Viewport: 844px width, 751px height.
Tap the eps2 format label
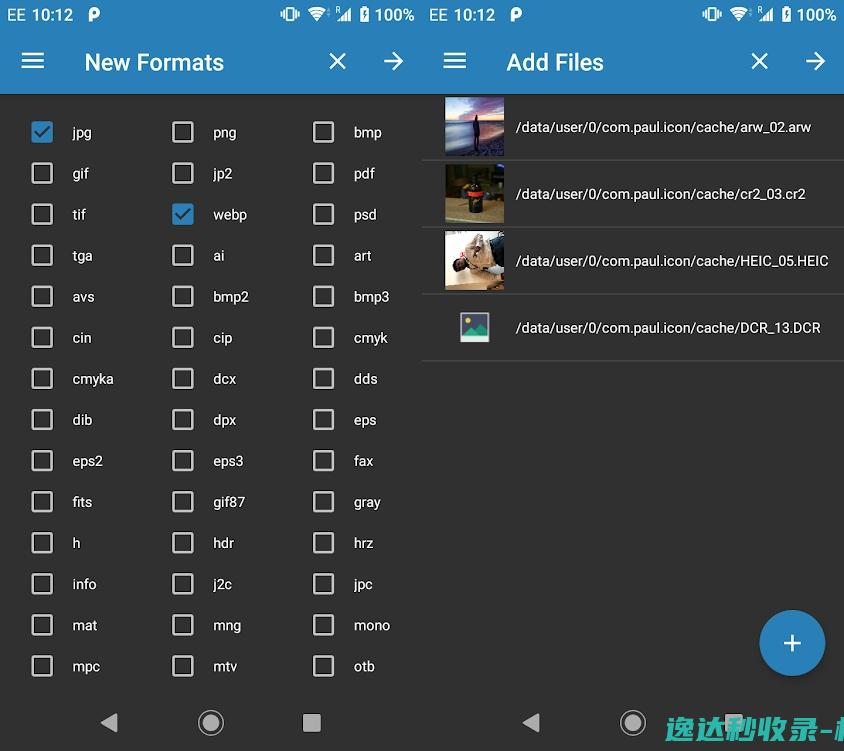point(87,461)
